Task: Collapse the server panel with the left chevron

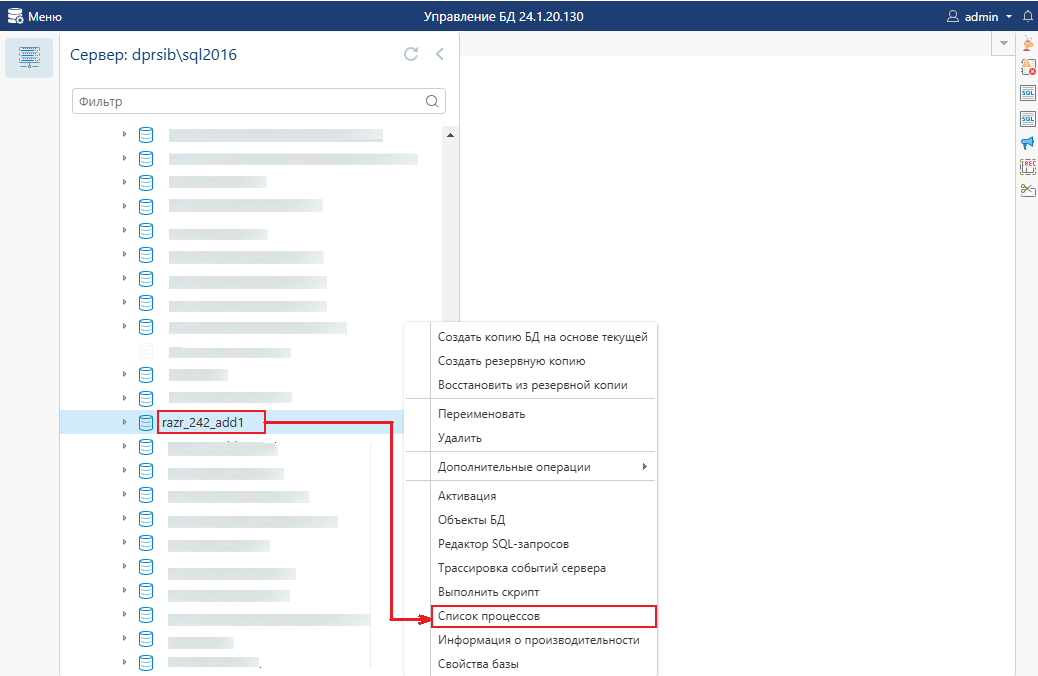Action: coord(440,54)
